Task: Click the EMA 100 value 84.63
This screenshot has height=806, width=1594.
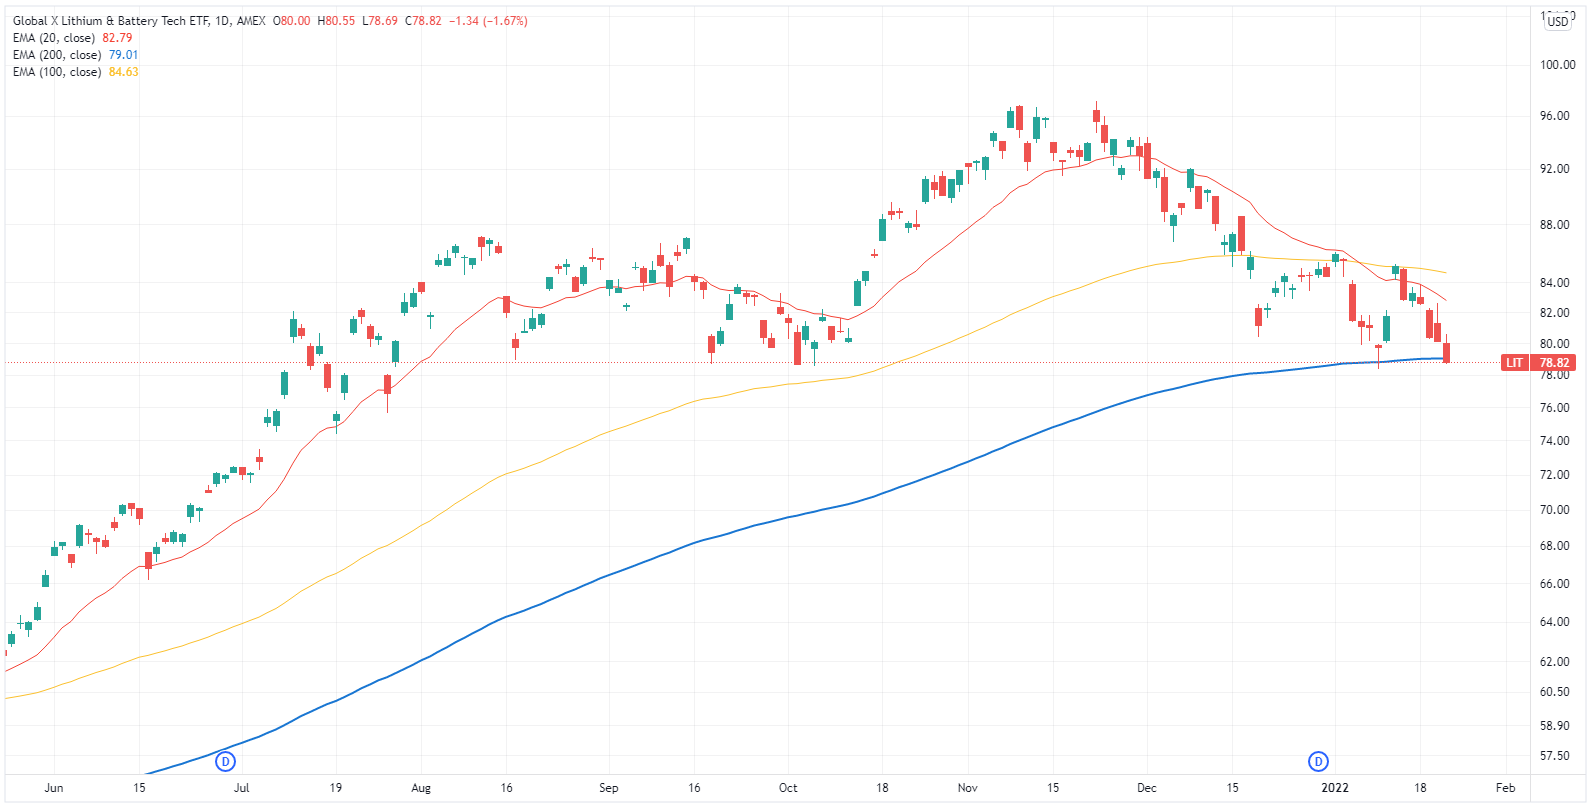Action: 123,72
